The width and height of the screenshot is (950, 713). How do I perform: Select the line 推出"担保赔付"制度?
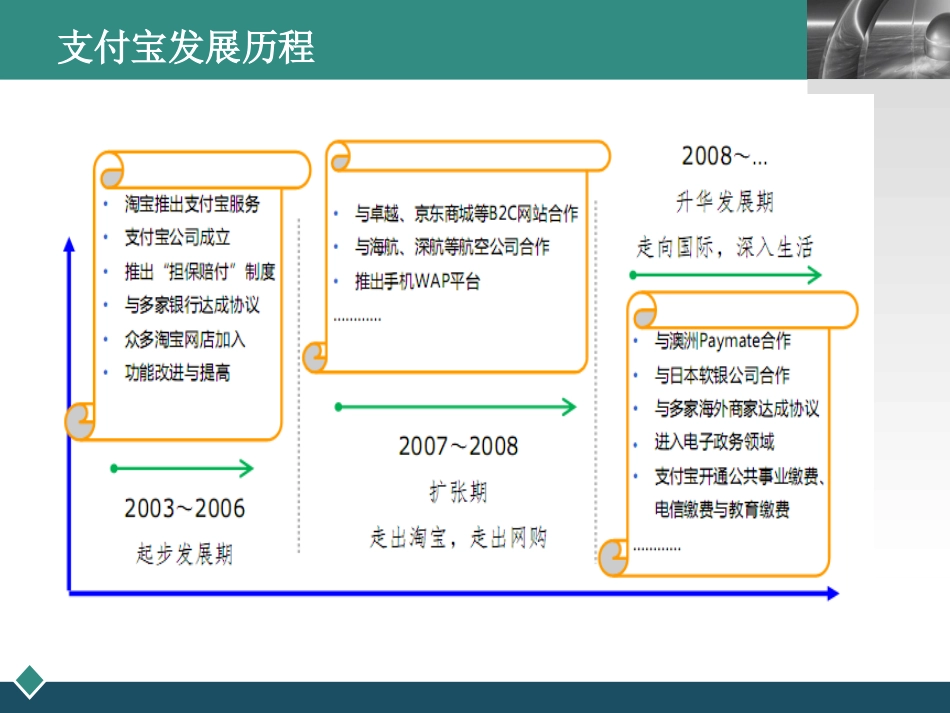point(200,271)
